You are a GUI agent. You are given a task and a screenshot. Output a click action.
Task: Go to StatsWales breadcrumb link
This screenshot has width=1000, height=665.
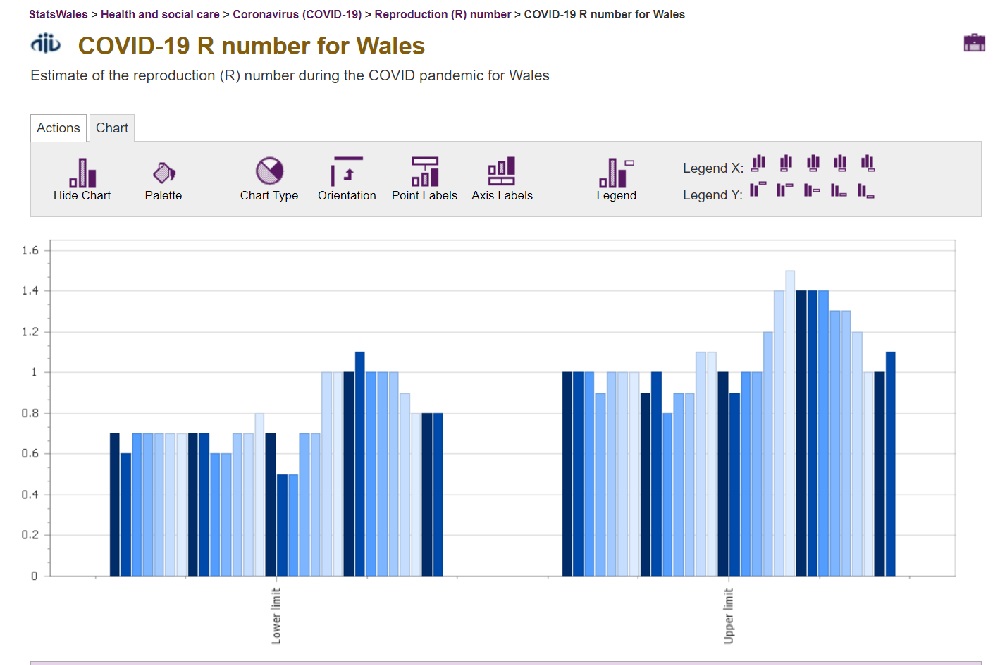click(x=58, y=14)
